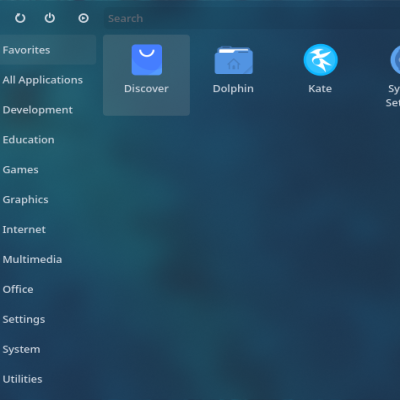
Task: Open the Settings category
Action: 48,319
